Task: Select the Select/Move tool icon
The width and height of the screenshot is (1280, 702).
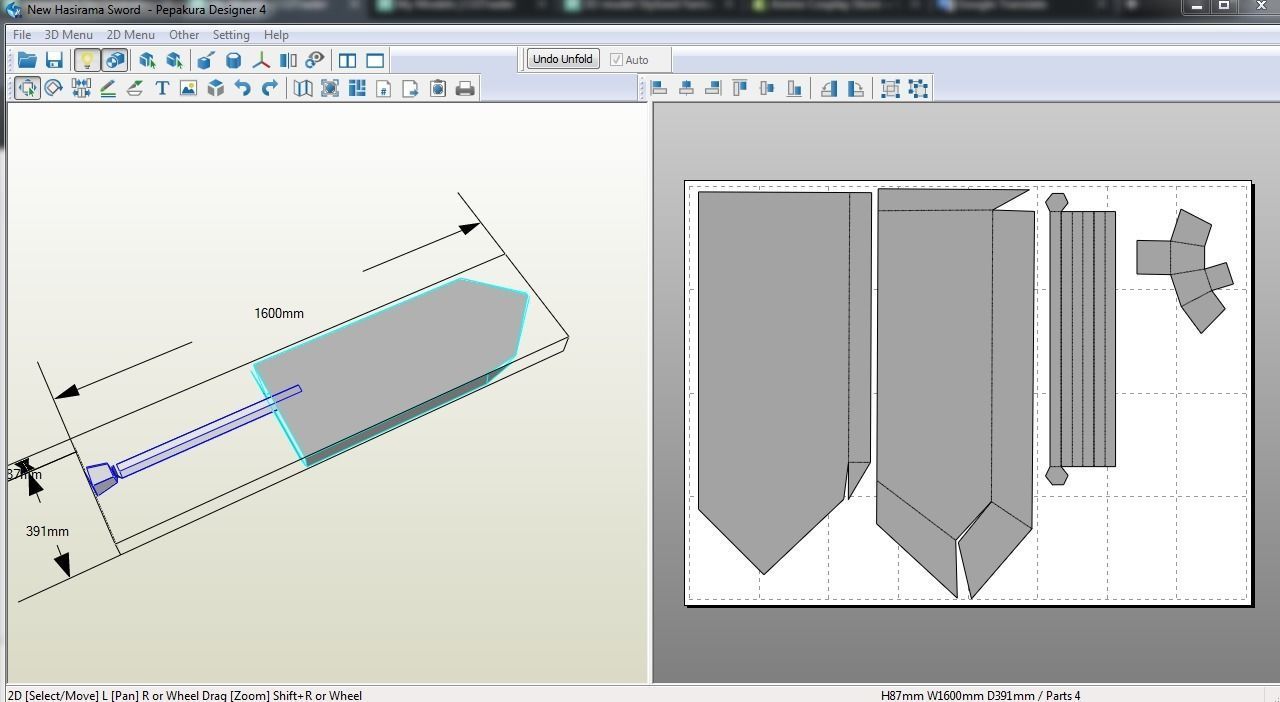Action: click(27, 88)
